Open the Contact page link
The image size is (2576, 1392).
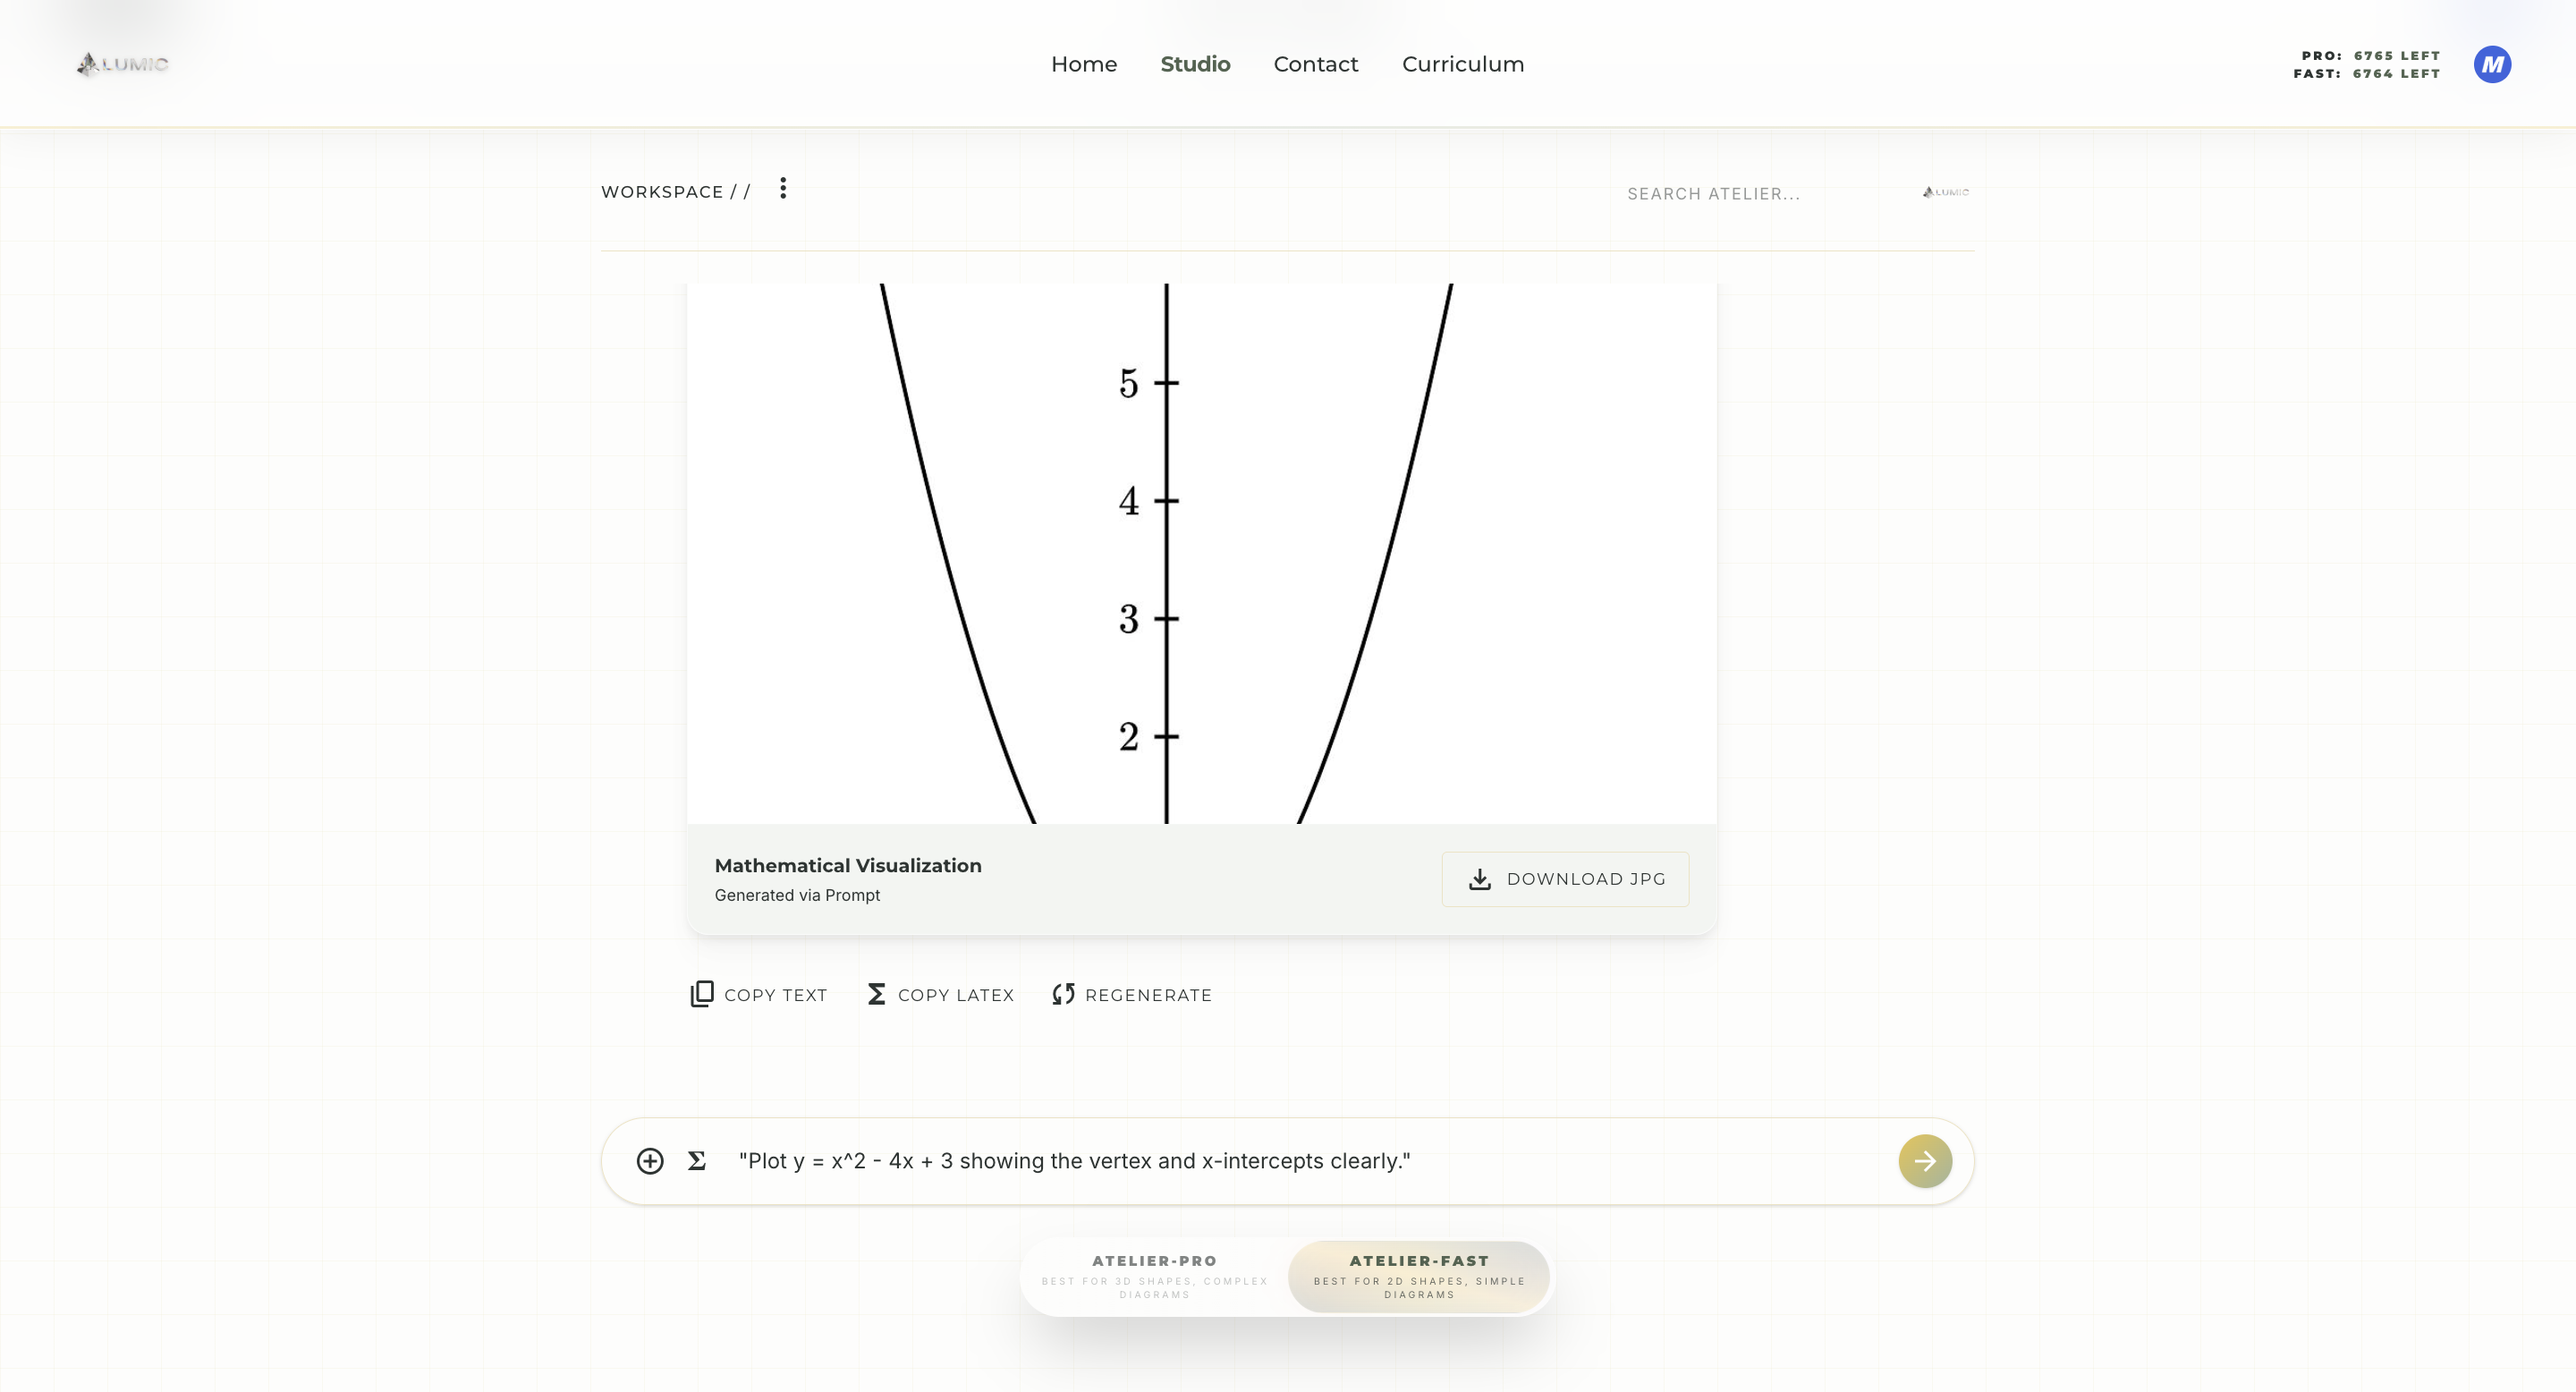[x=1316, y=64]
